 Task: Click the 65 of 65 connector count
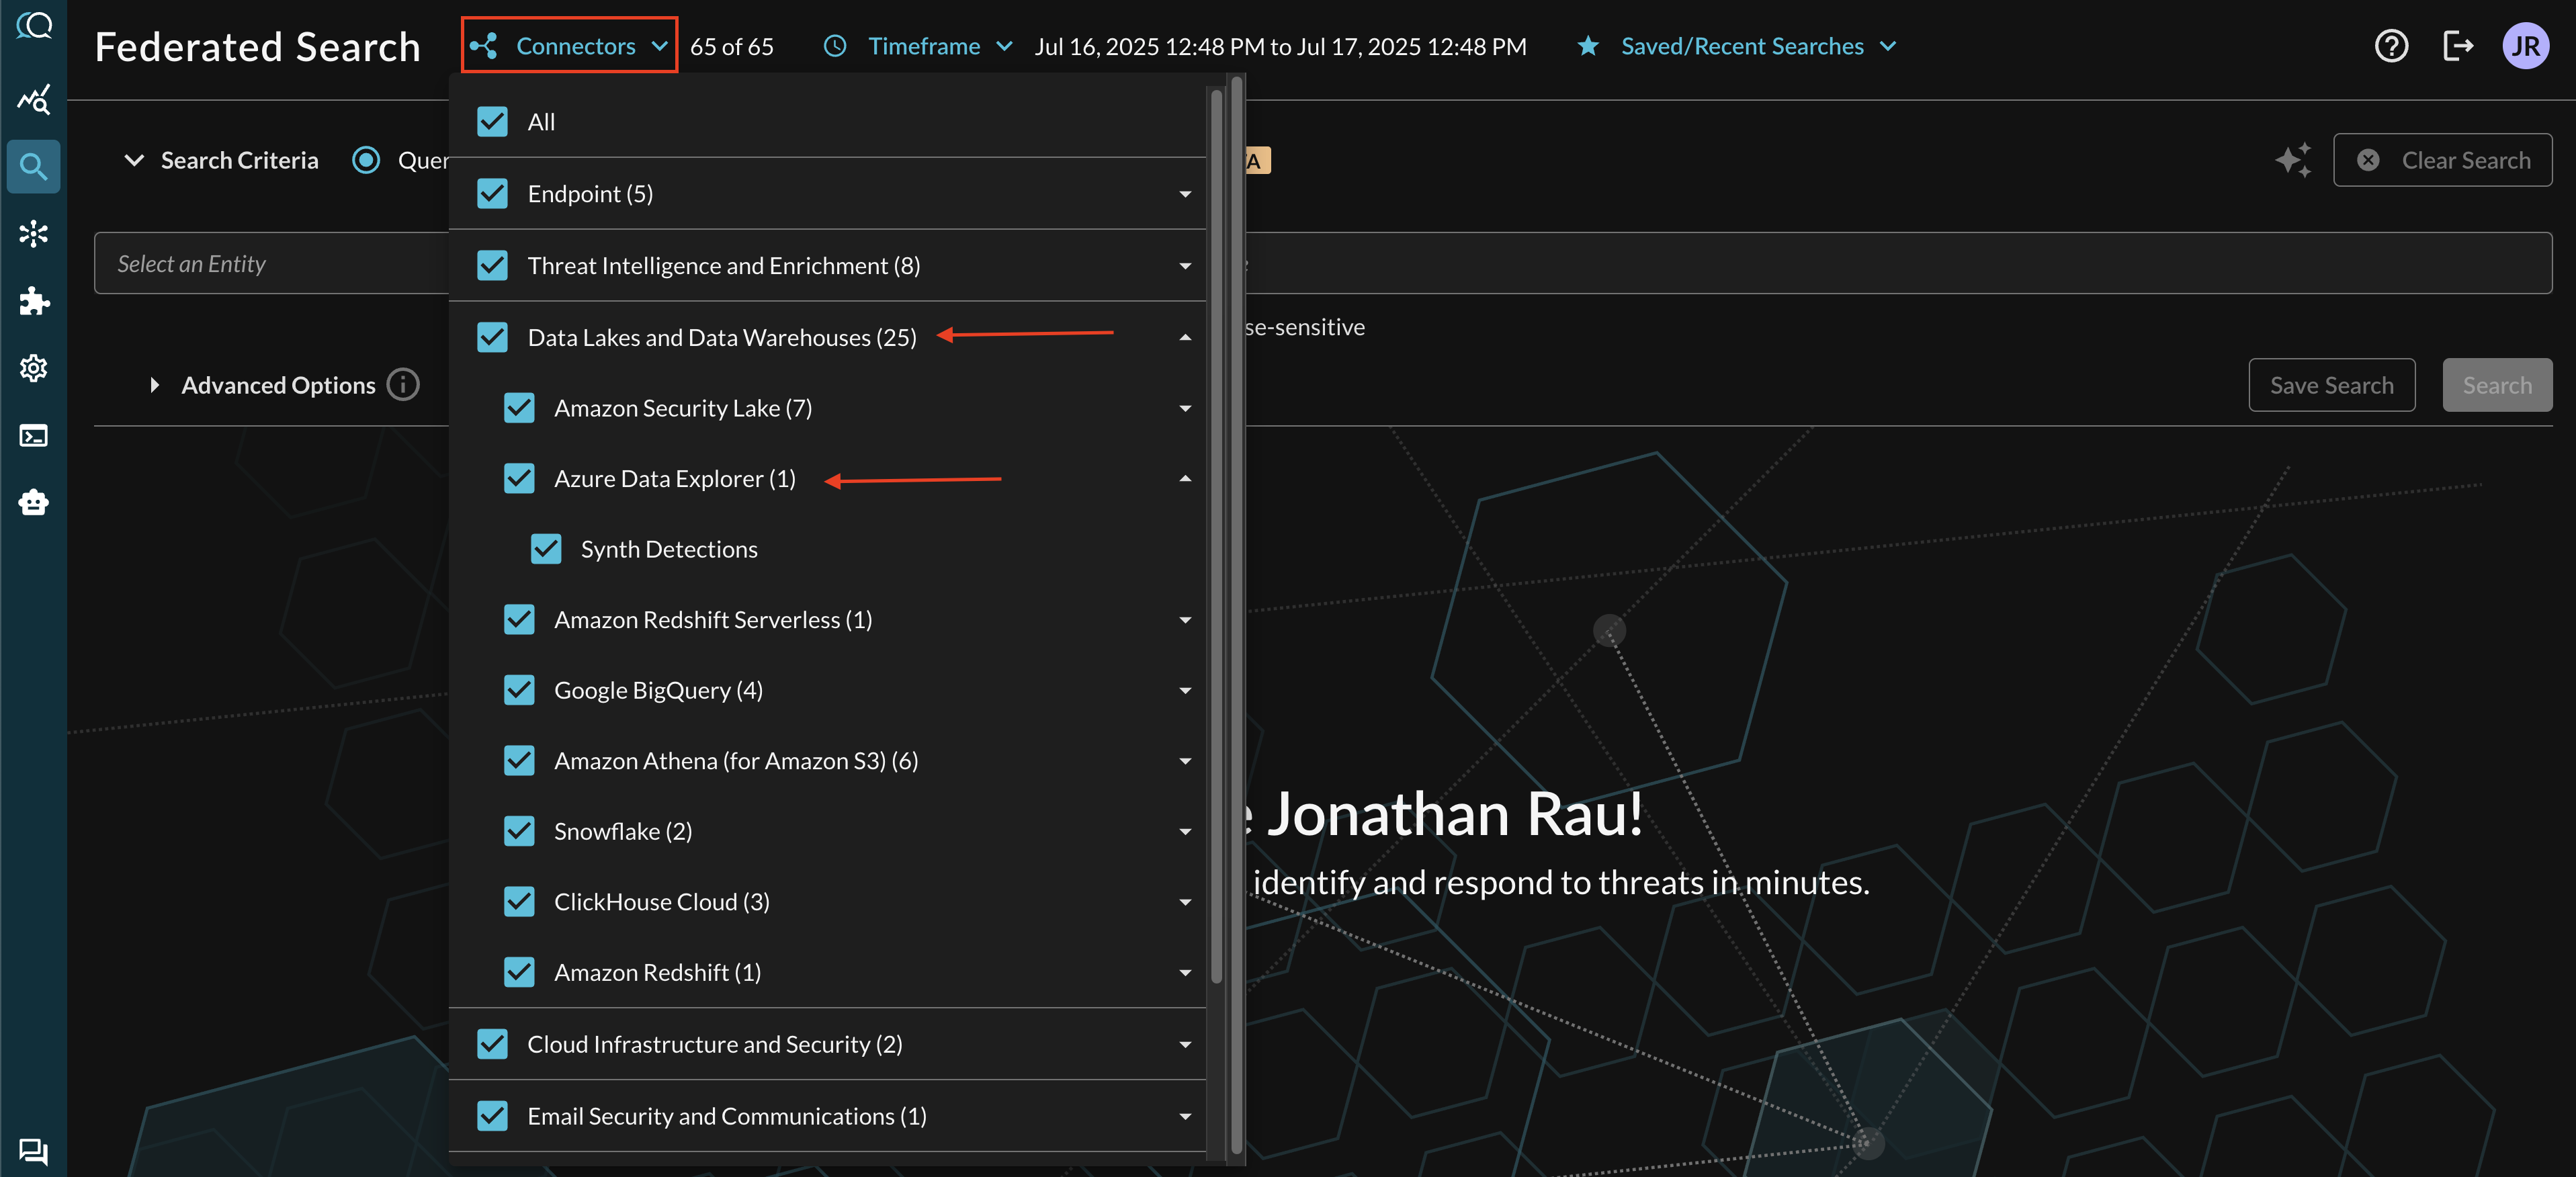pos(731,46)
